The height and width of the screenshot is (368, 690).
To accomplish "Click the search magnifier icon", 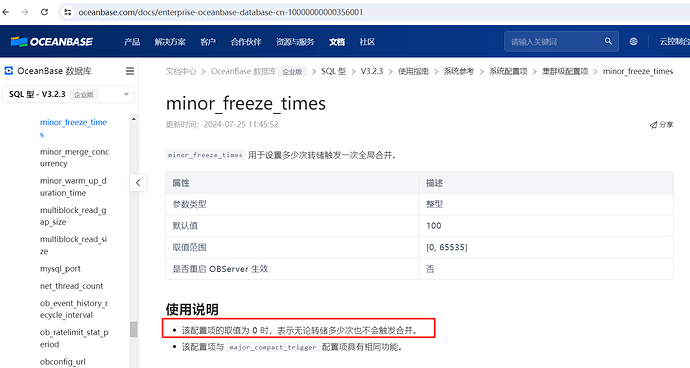I will (x=608, y=41).
